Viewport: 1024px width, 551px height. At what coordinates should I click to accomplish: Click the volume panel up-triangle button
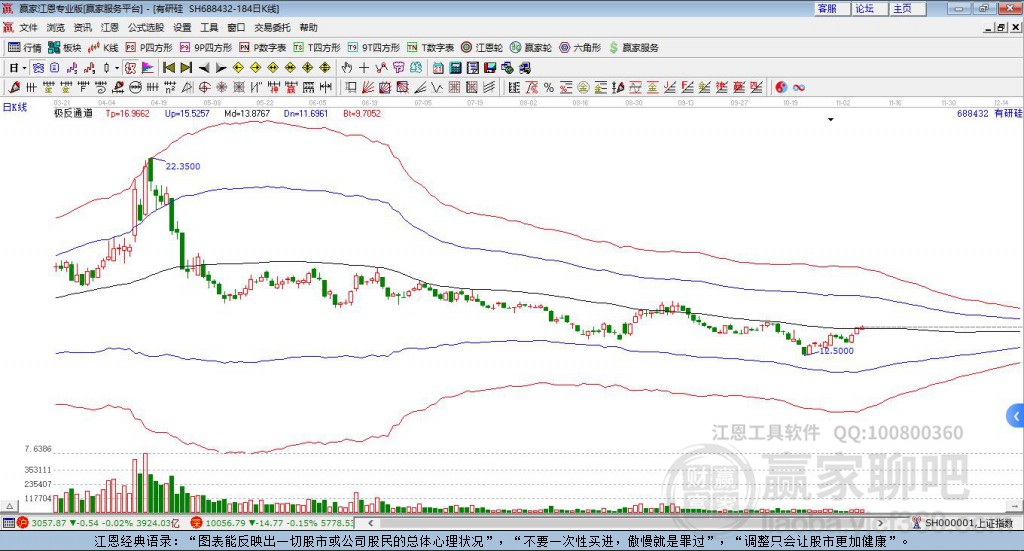tap(9, 506)
